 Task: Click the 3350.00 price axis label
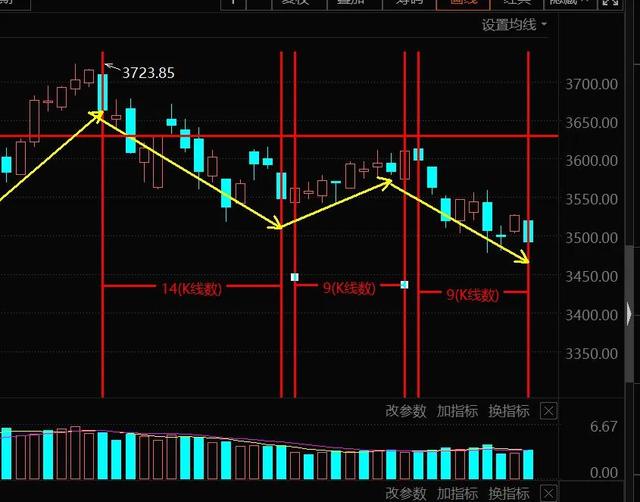pos(591,353)
